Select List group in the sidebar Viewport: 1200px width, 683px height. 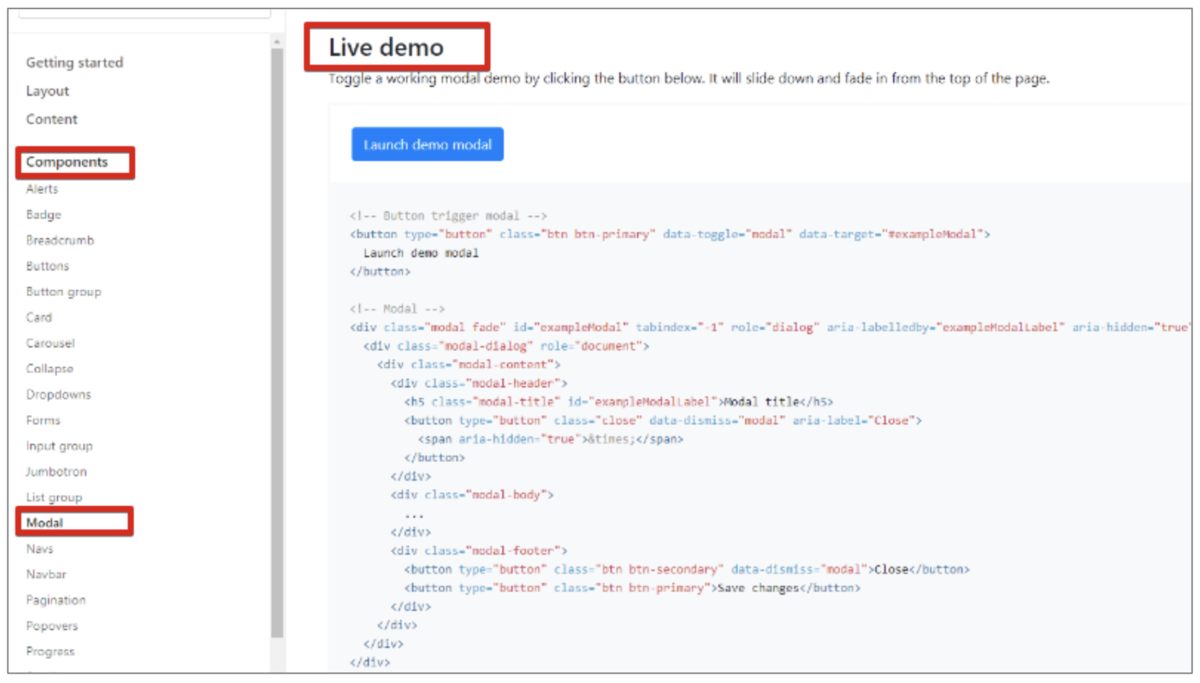pyautogui.click(x=54, y=498)
